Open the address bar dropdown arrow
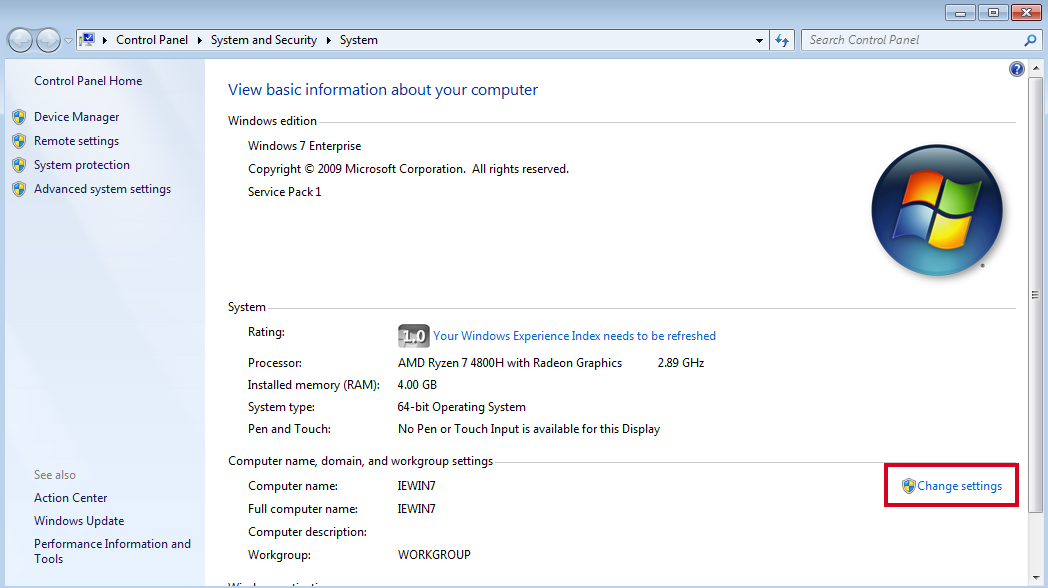 [x=759, y=39]
